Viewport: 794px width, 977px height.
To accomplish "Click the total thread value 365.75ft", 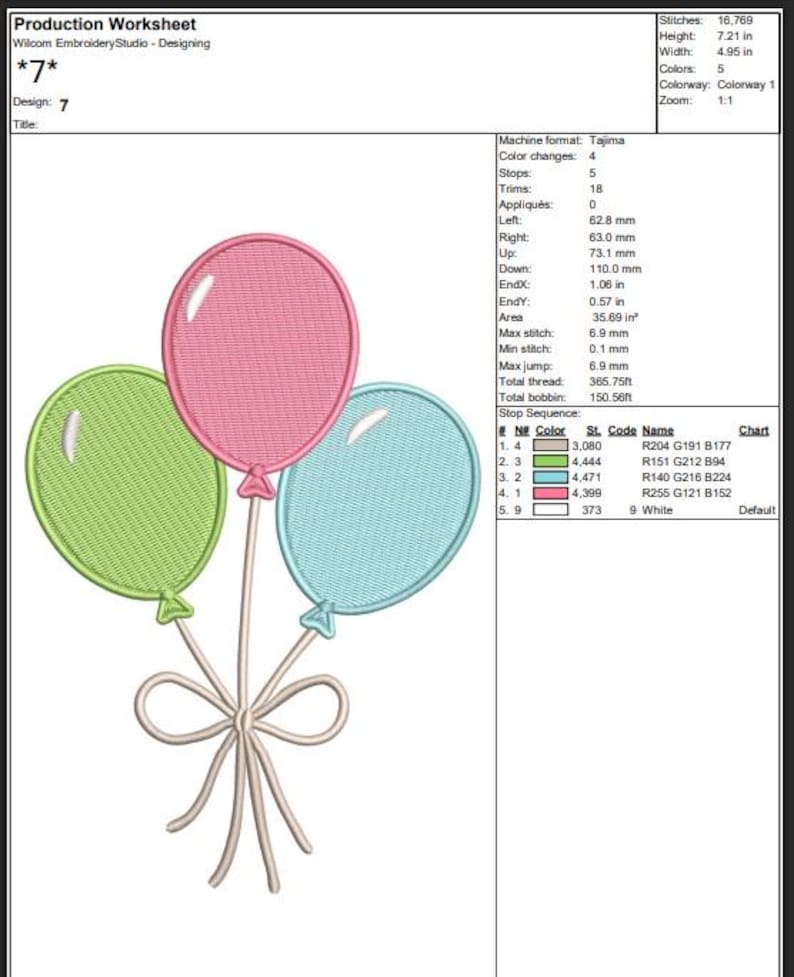I will pyautogui.click(x=610, y=381).
